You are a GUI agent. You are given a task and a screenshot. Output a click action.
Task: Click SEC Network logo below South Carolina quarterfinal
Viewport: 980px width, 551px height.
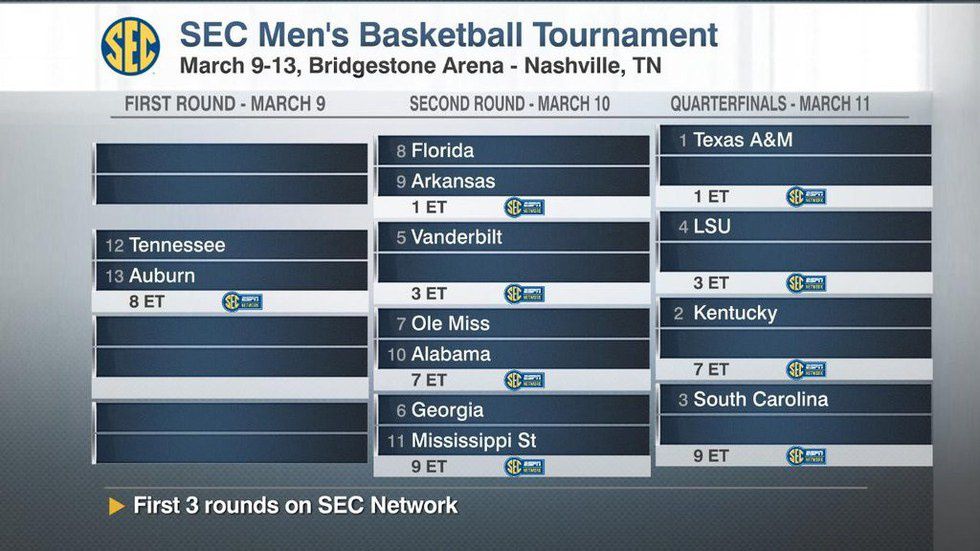[806, 456]
